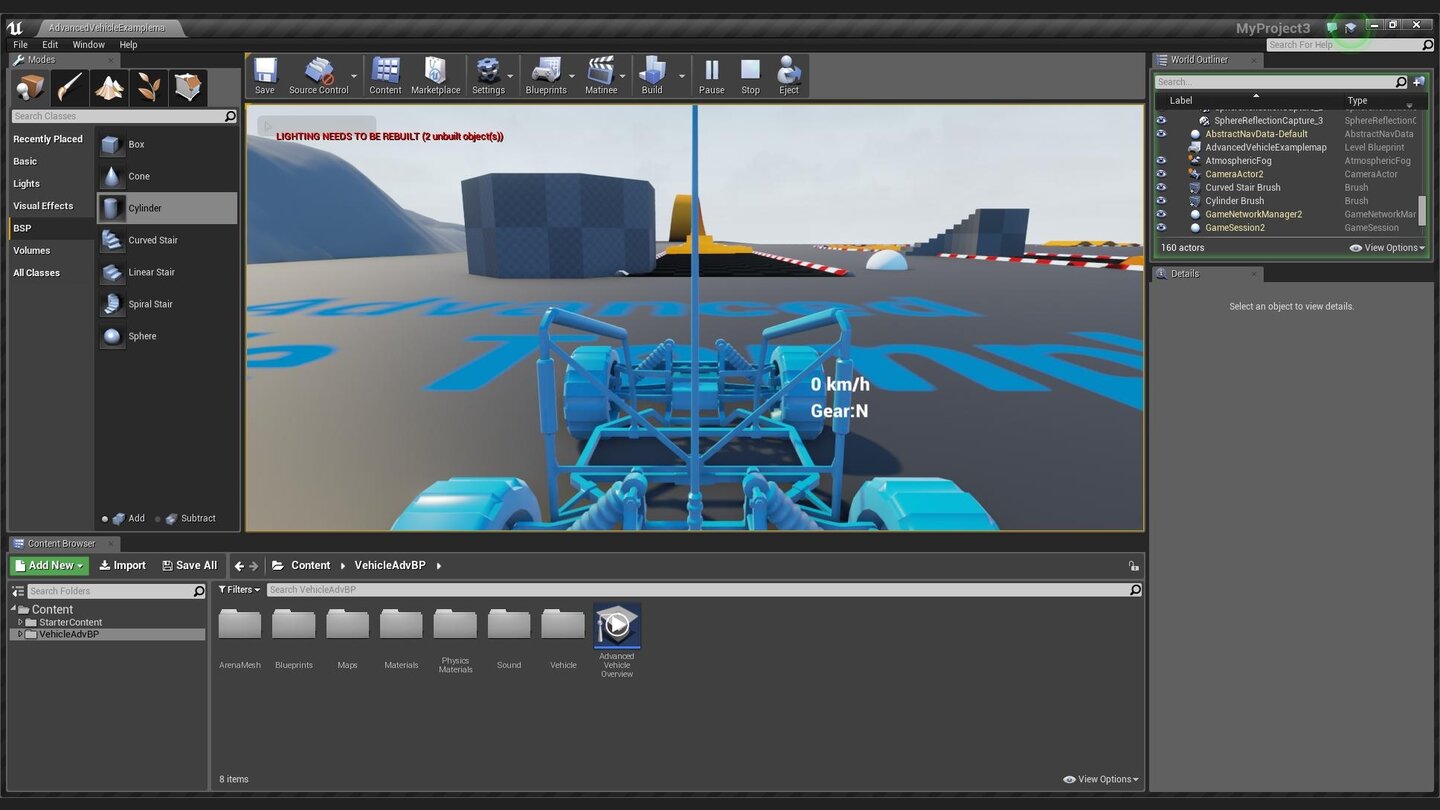The image size is (1440, 810).
Task: Hide the AtmosphericFog actor with its eye icon
Action: (x=1161, y=160)
